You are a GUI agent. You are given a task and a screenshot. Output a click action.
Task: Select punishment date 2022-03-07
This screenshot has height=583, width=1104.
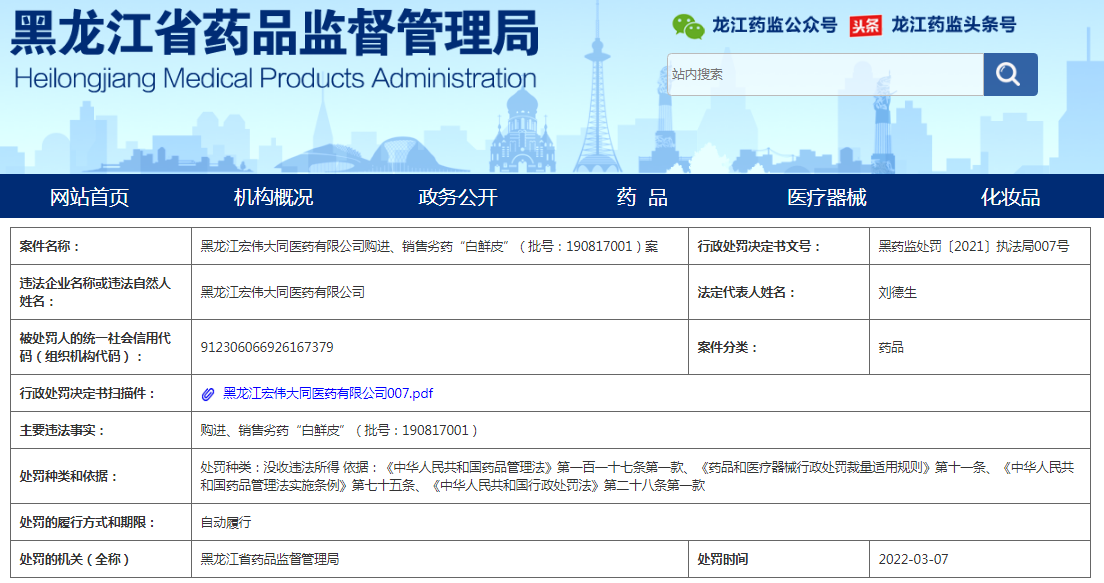click(913, 559)
